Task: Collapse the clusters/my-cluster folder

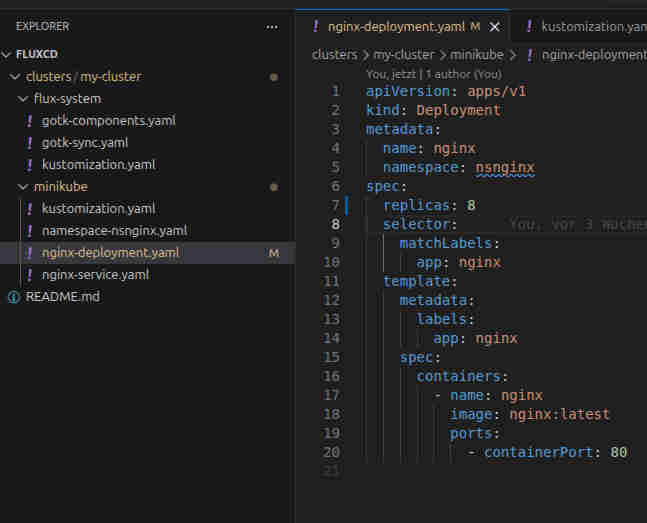Action: (15, 77)
